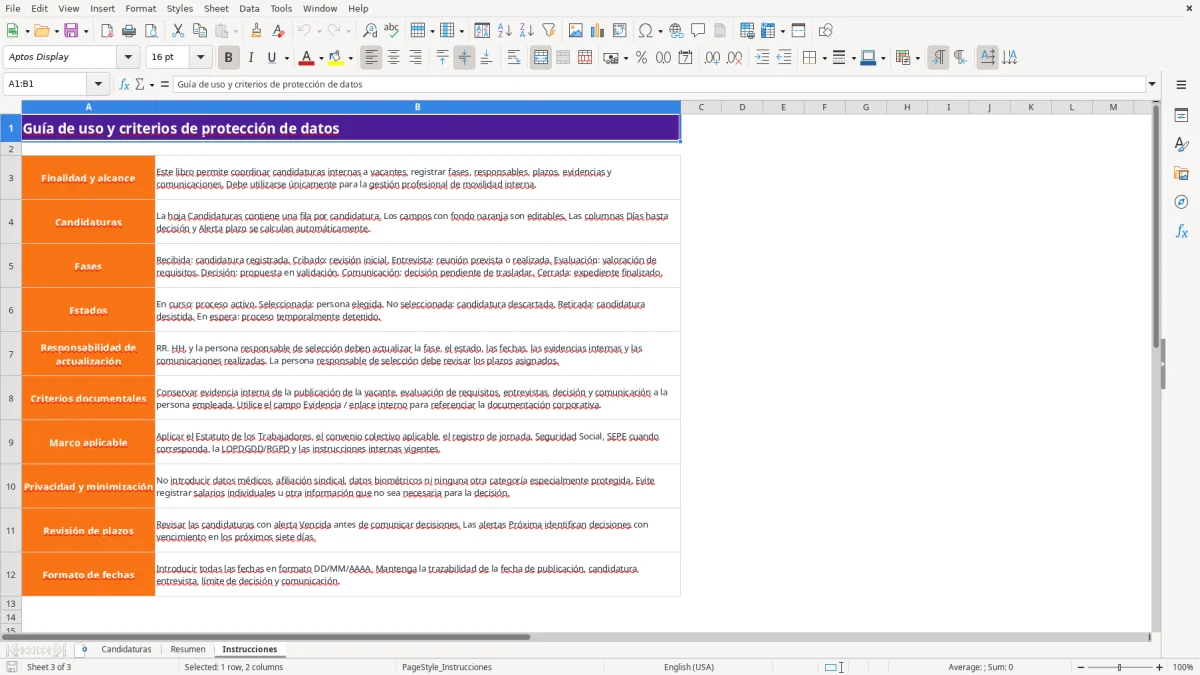Toggle Center Horizontally alignment
Screen dimensions: 1200x675
click(x=394, y=58)
